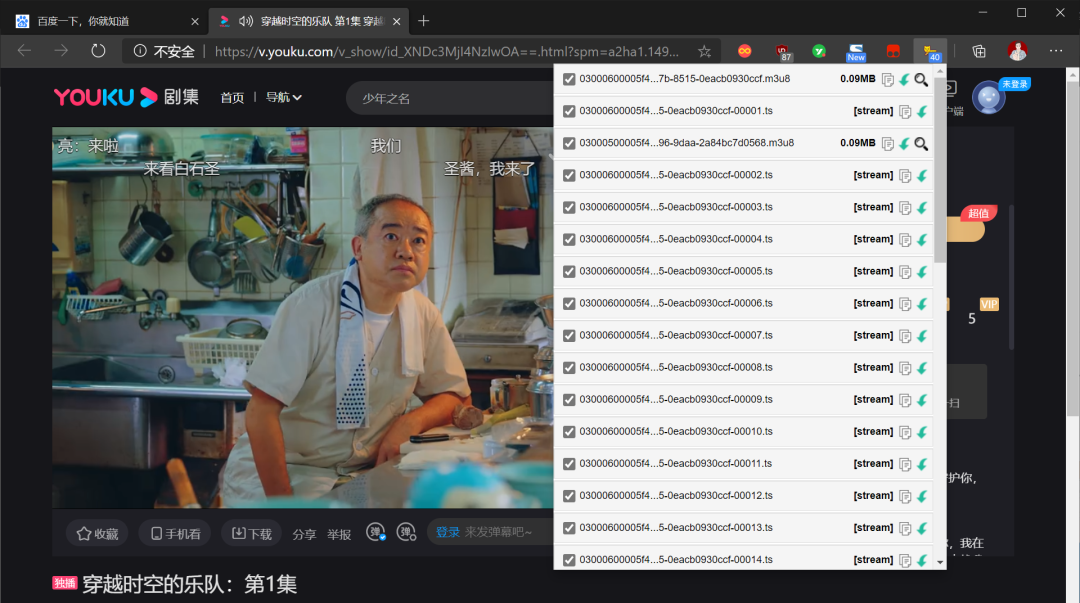Download the 00004.ts stream
Viewport: 1080px width, 603px height.
pyautogui.click(x=922, y=240)
